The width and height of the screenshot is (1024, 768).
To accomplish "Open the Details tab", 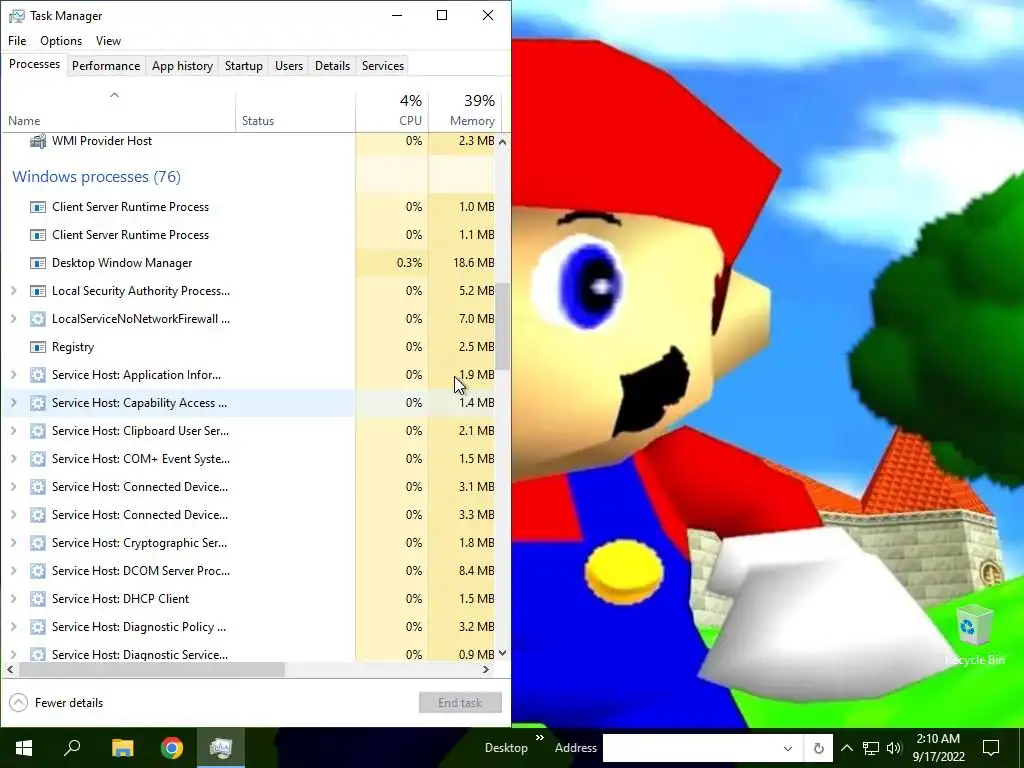I will 332,65.
